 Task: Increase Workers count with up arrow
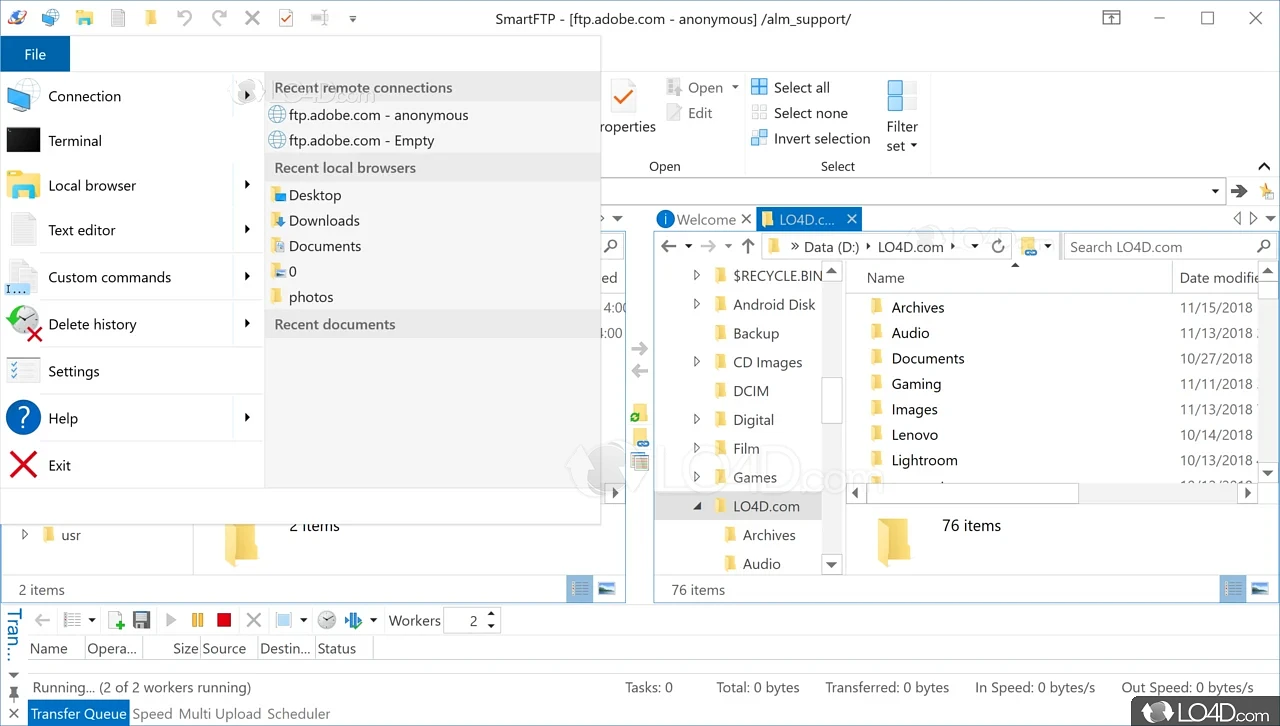pos(491,615)
